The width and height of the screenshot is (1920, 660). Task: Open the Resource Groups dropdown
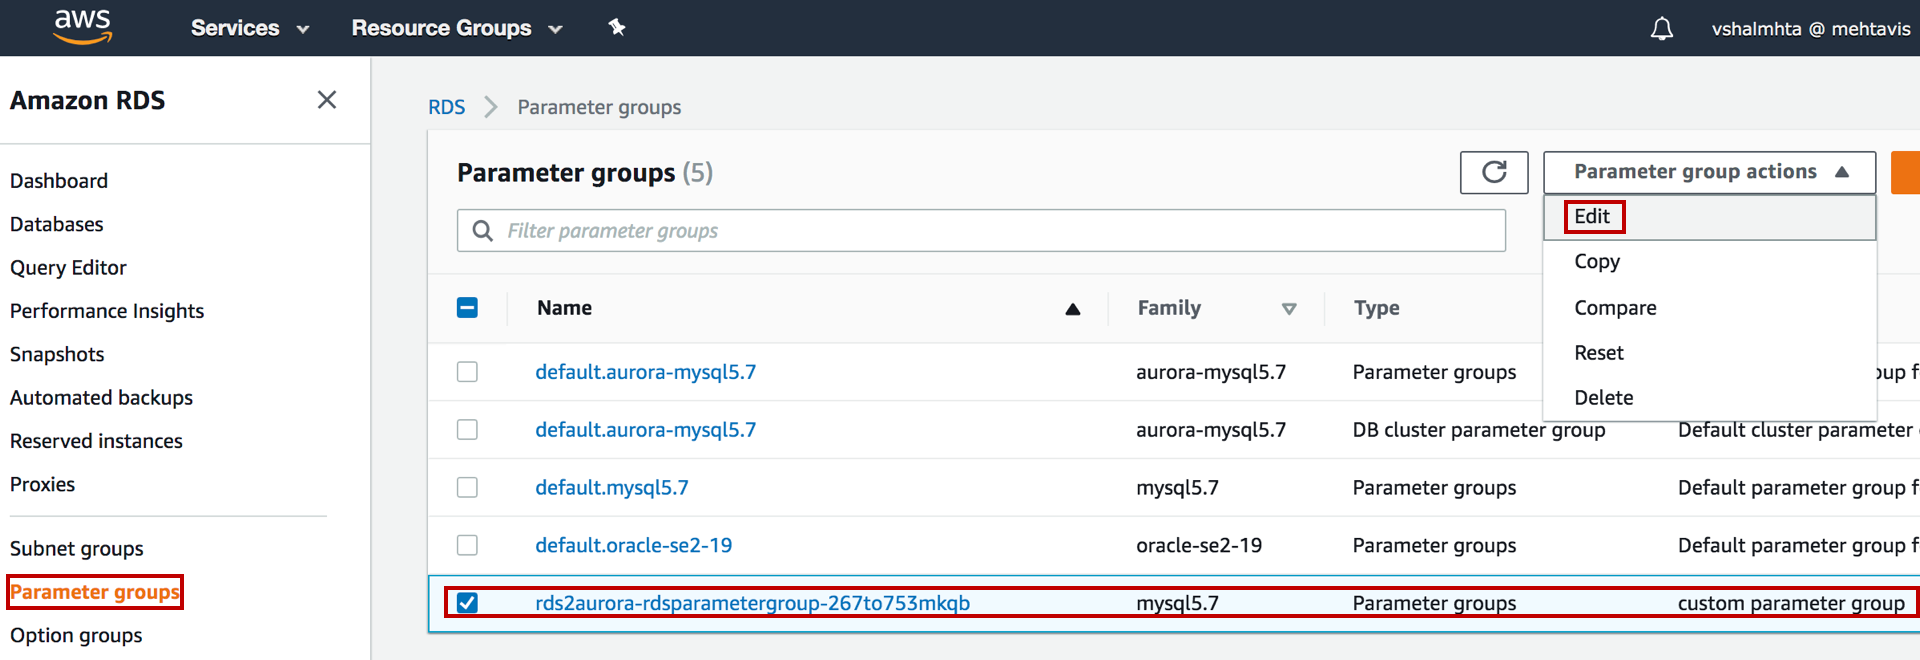[457, 28]
